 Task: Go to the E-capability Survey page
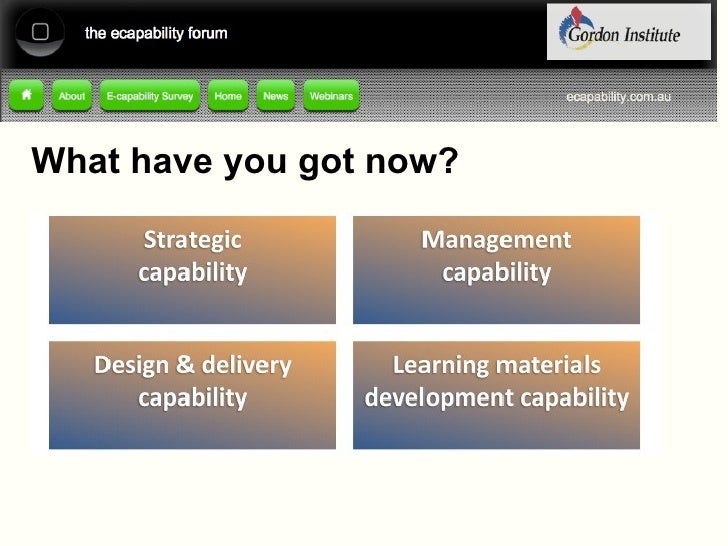point(150,96)
